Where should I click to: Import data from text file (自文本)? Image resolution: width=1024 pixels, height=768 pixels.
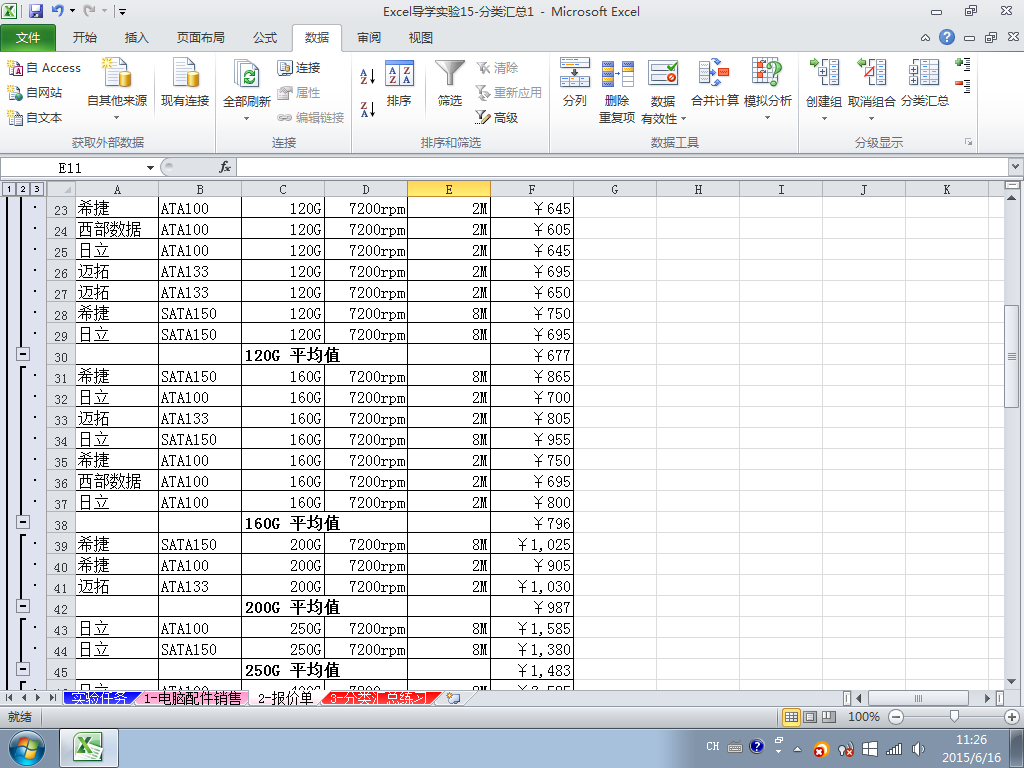(x=35, y=118)
